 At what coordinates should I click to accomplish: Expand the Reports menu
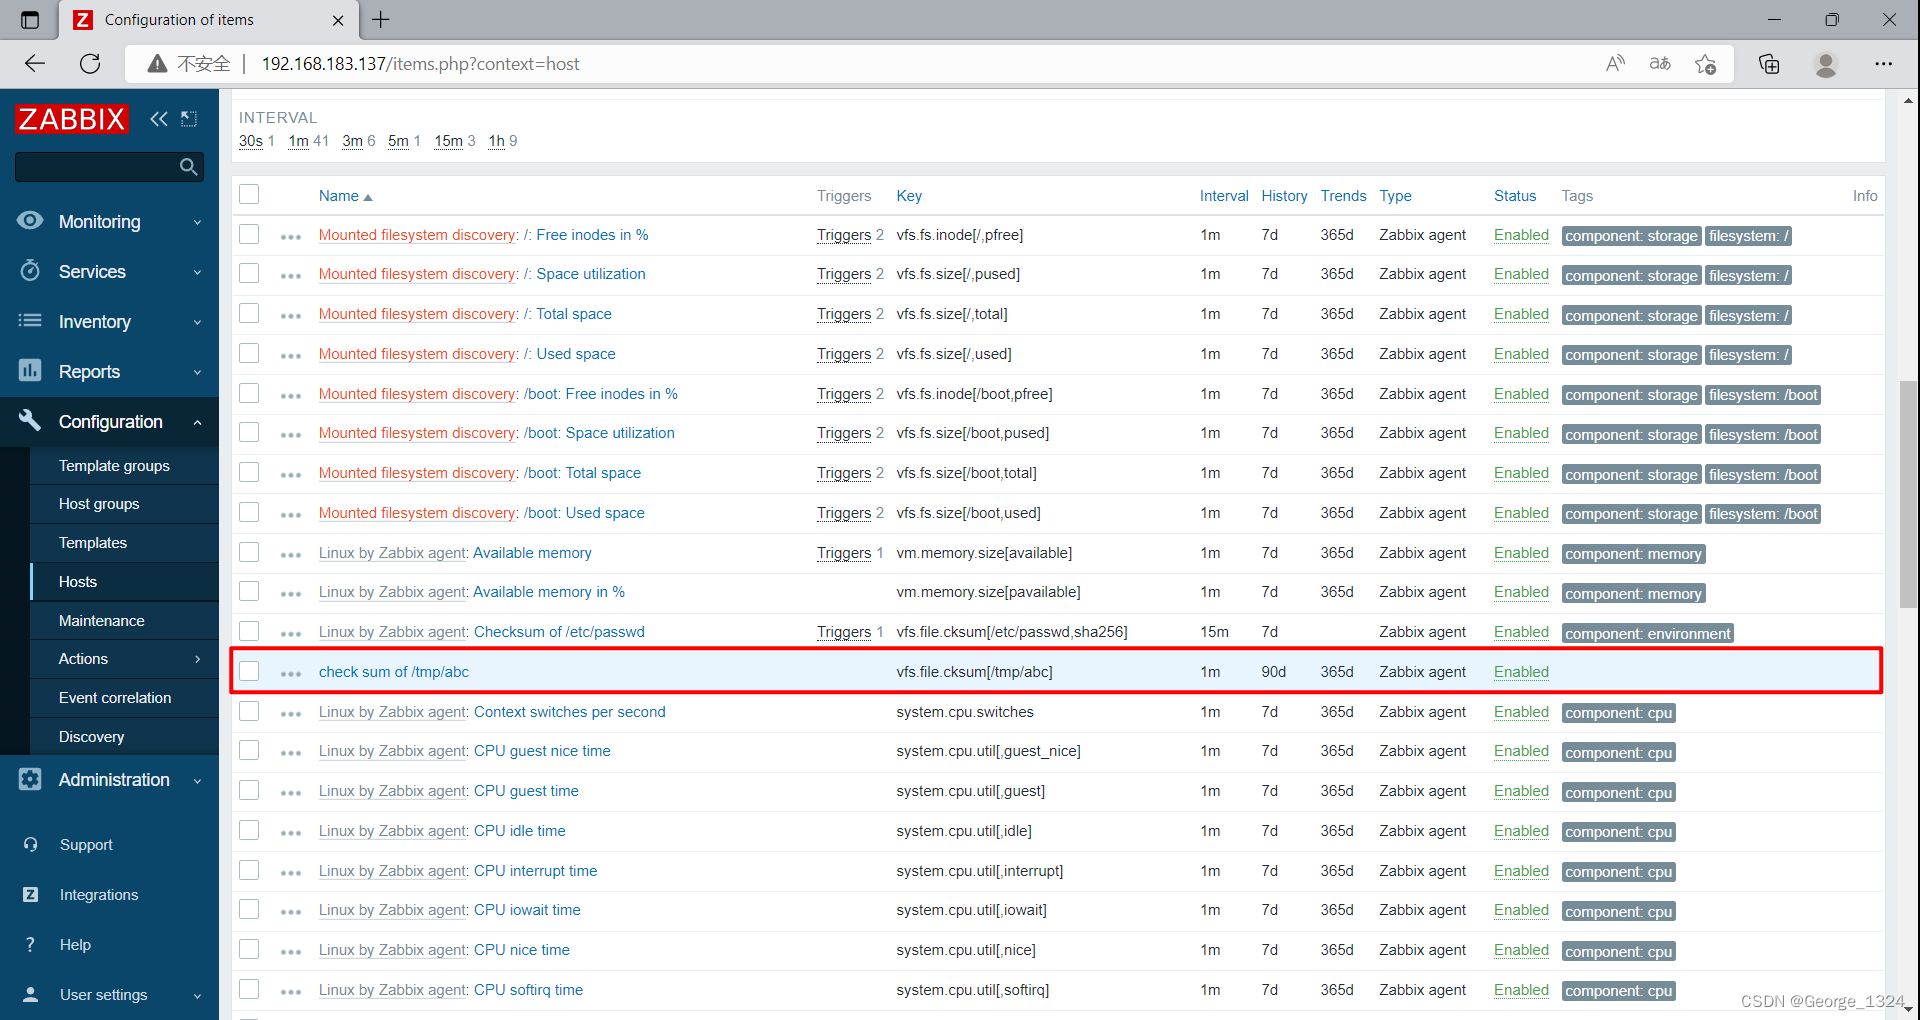pos(197,372)
